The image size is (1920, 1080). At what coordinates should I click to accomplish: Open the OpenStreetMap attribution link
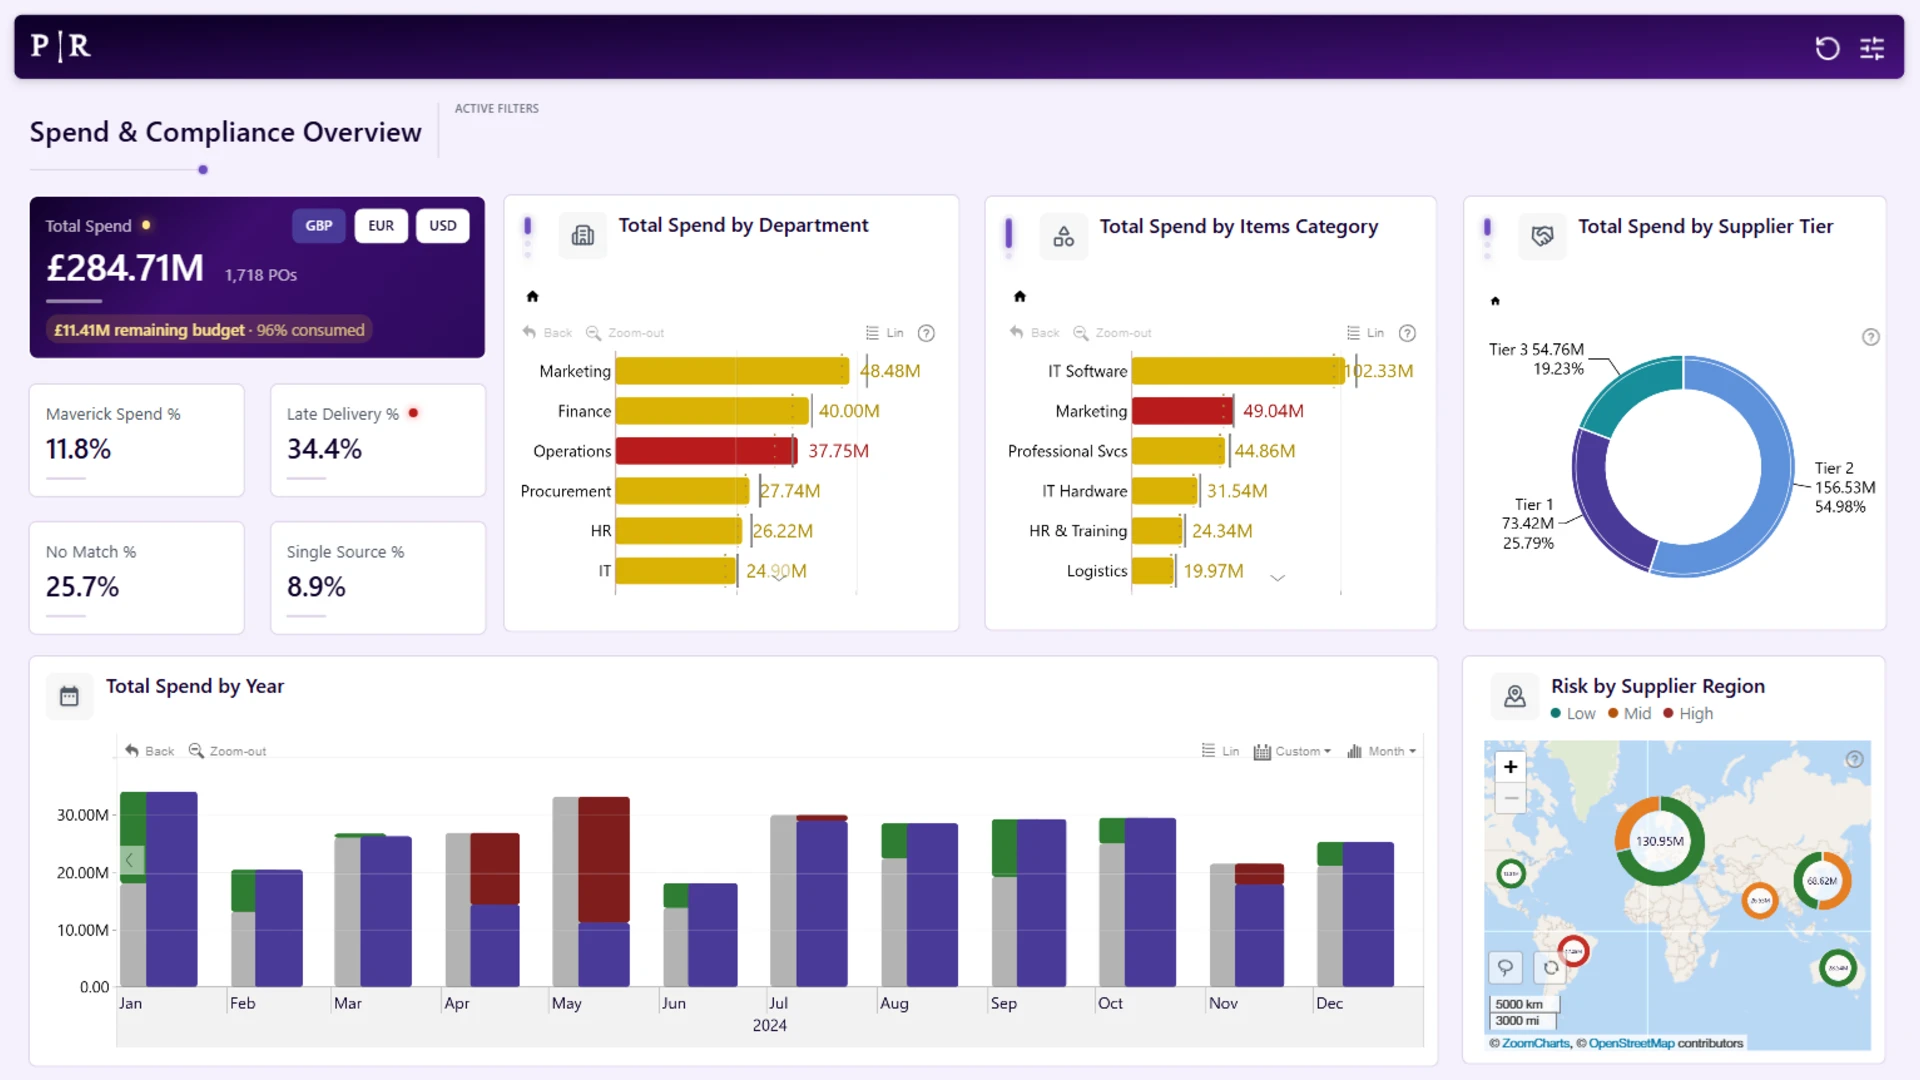point(1631,1044)
